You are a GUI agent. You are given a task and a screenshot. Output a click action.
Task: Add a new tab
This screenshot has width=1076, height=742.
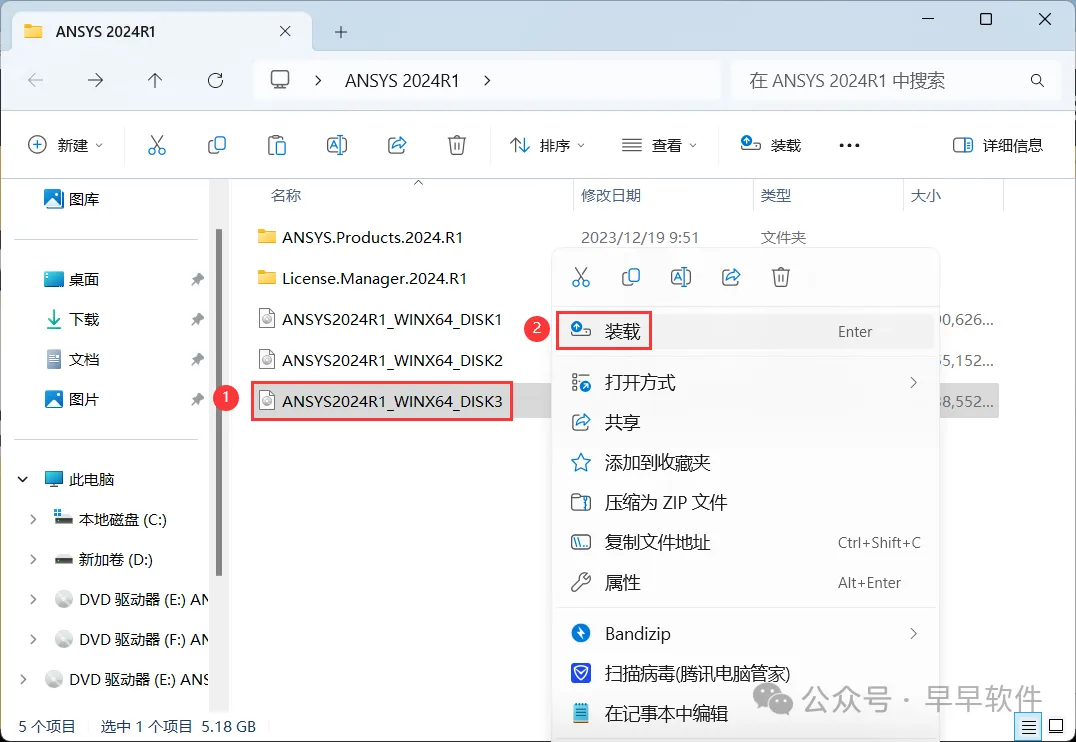pyautogui.click(x=340, y=32)
